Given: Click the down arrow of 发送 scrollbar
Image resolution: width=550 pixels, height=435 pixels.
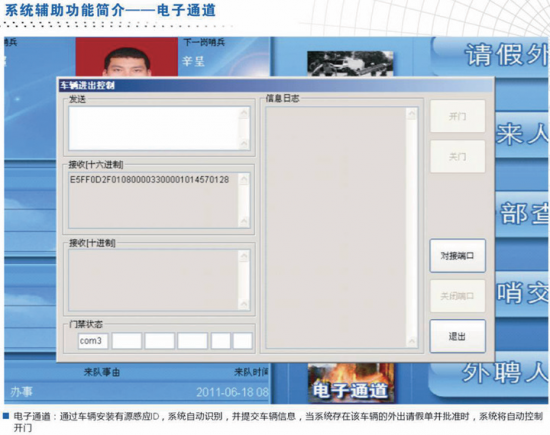Looking at the screenshot, I should pyautogui.click(x=244, y=143).
